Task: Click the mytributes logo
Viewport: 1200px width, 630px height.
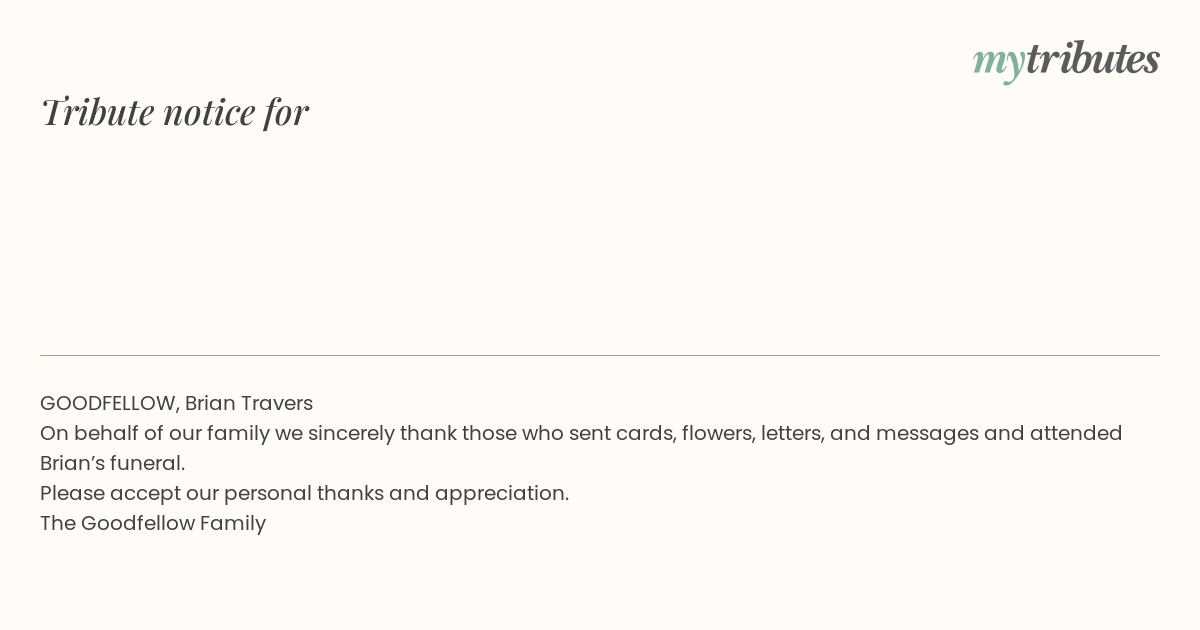Action: point(1066,60)
